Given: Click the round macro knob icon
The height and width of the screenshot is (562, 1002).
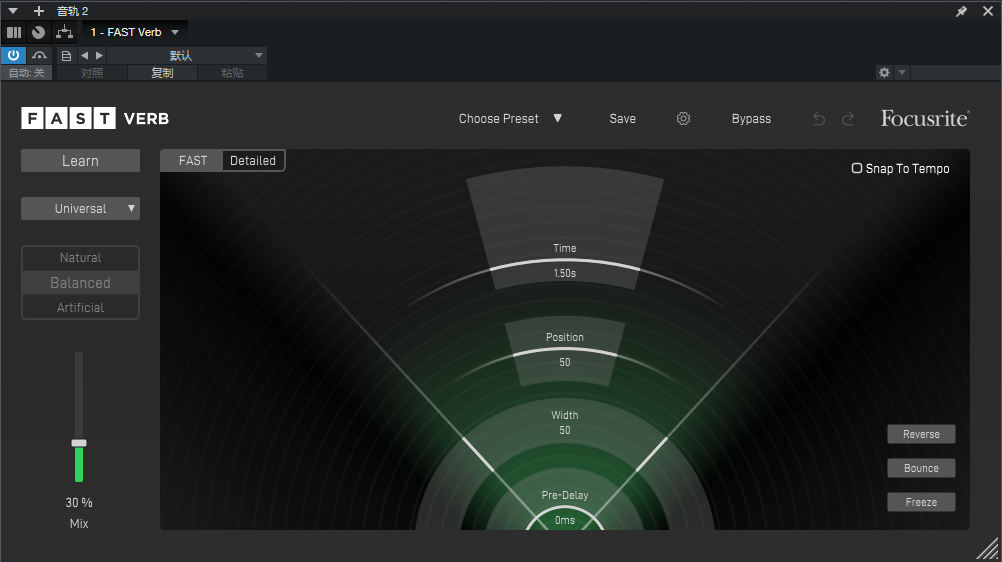Looking at the screenshot, I should coord(38,32).
